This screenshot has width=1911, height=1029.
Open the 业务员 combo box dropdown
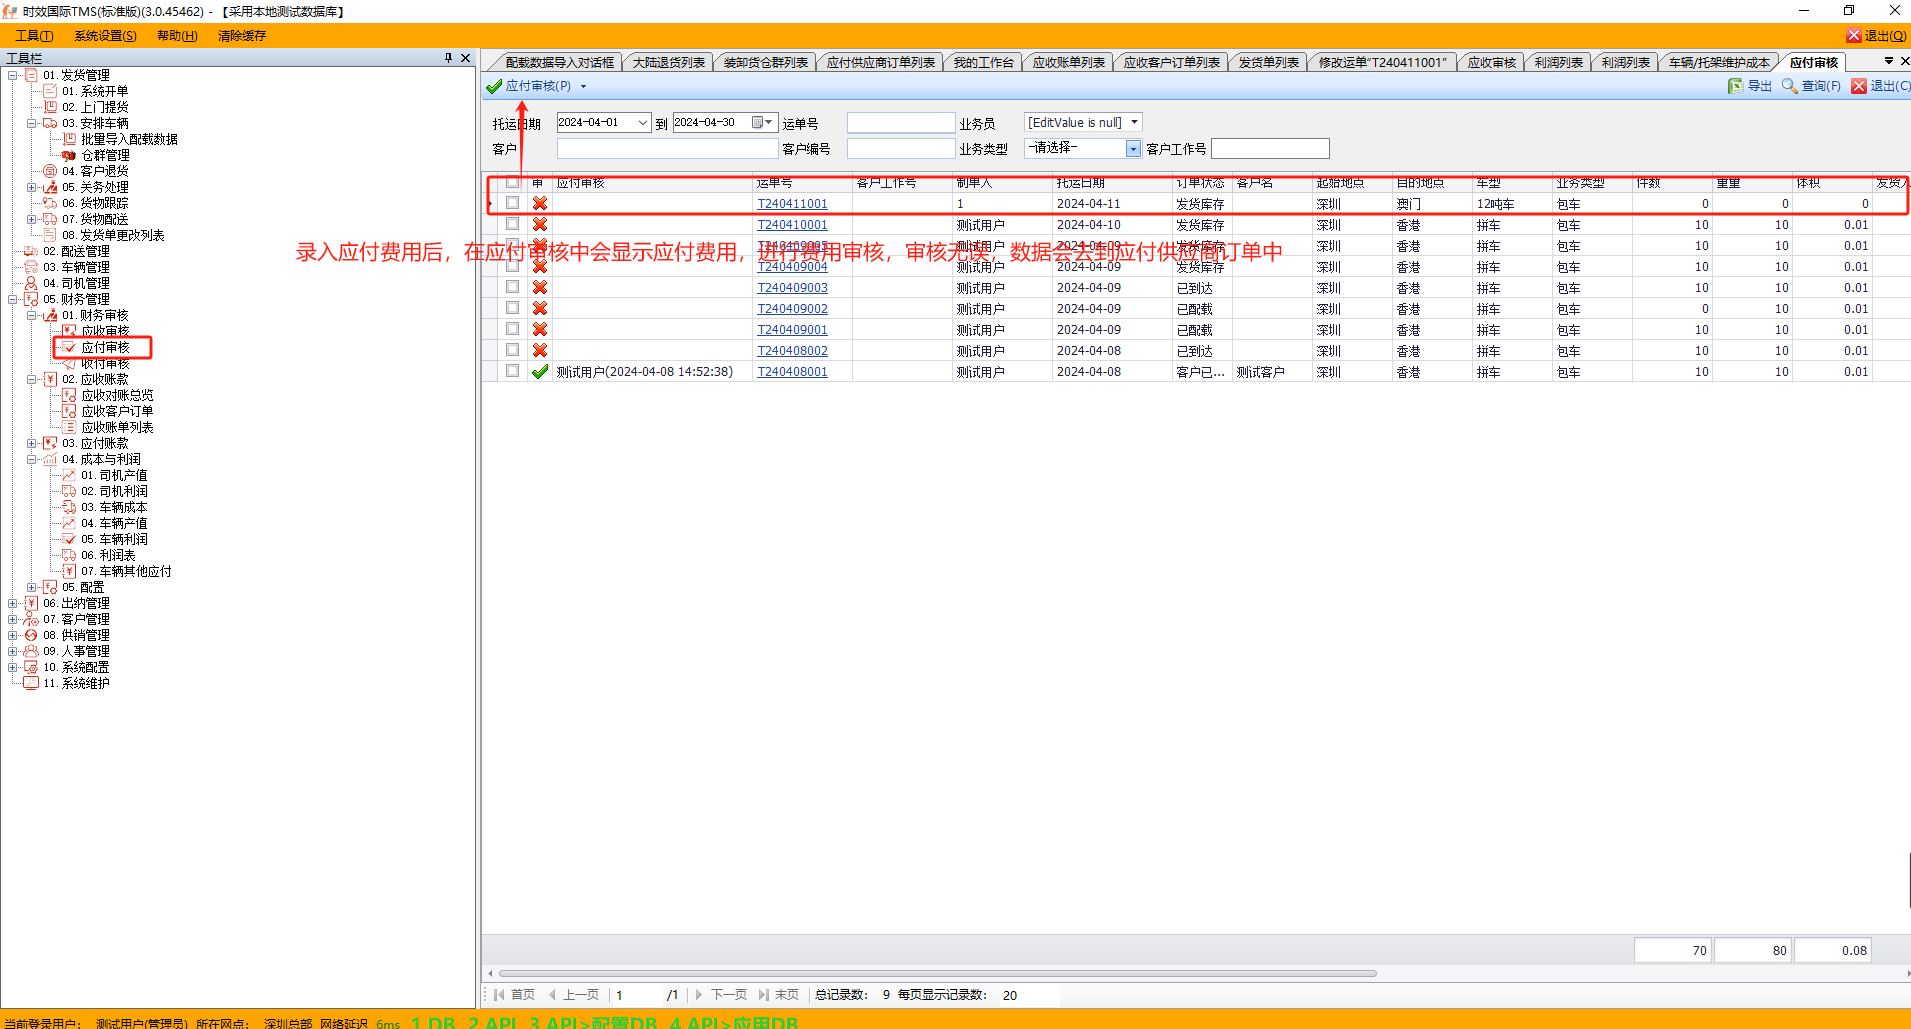point(1134,122)
